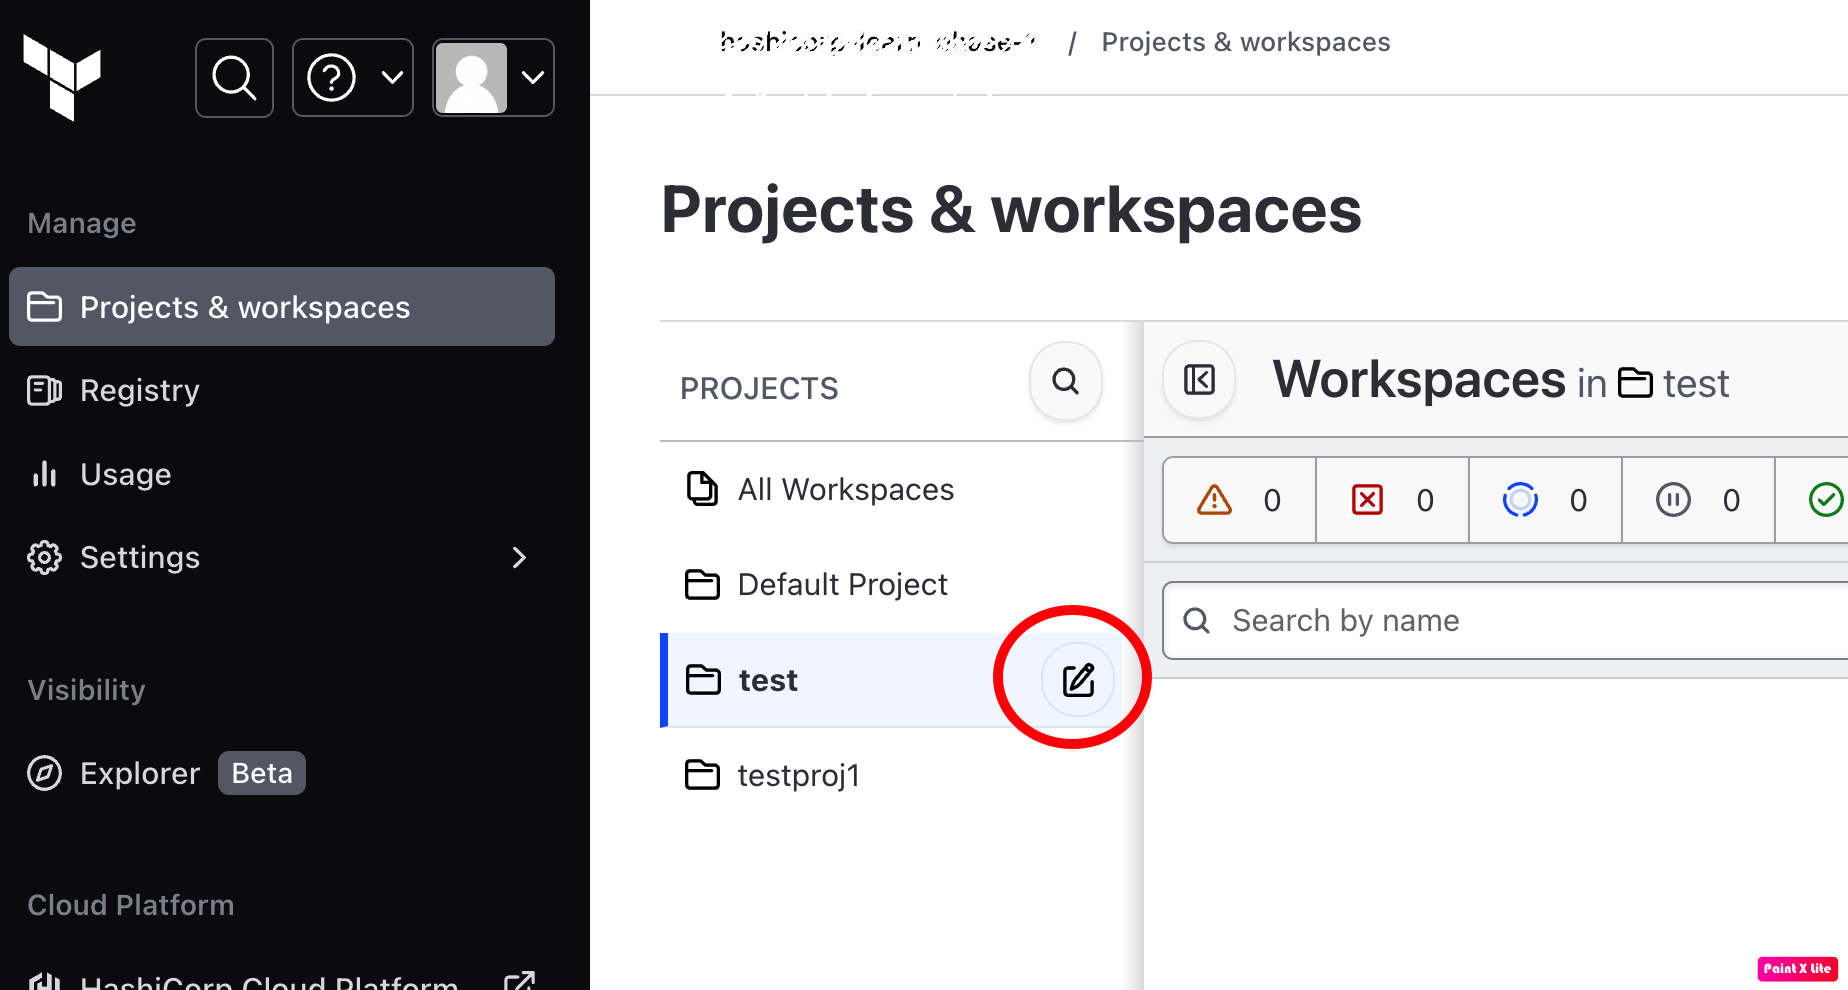Viewport: 1848px width, 990px height.
Task: Filter workspaces by paused on-hold status
Action: 1698,500
